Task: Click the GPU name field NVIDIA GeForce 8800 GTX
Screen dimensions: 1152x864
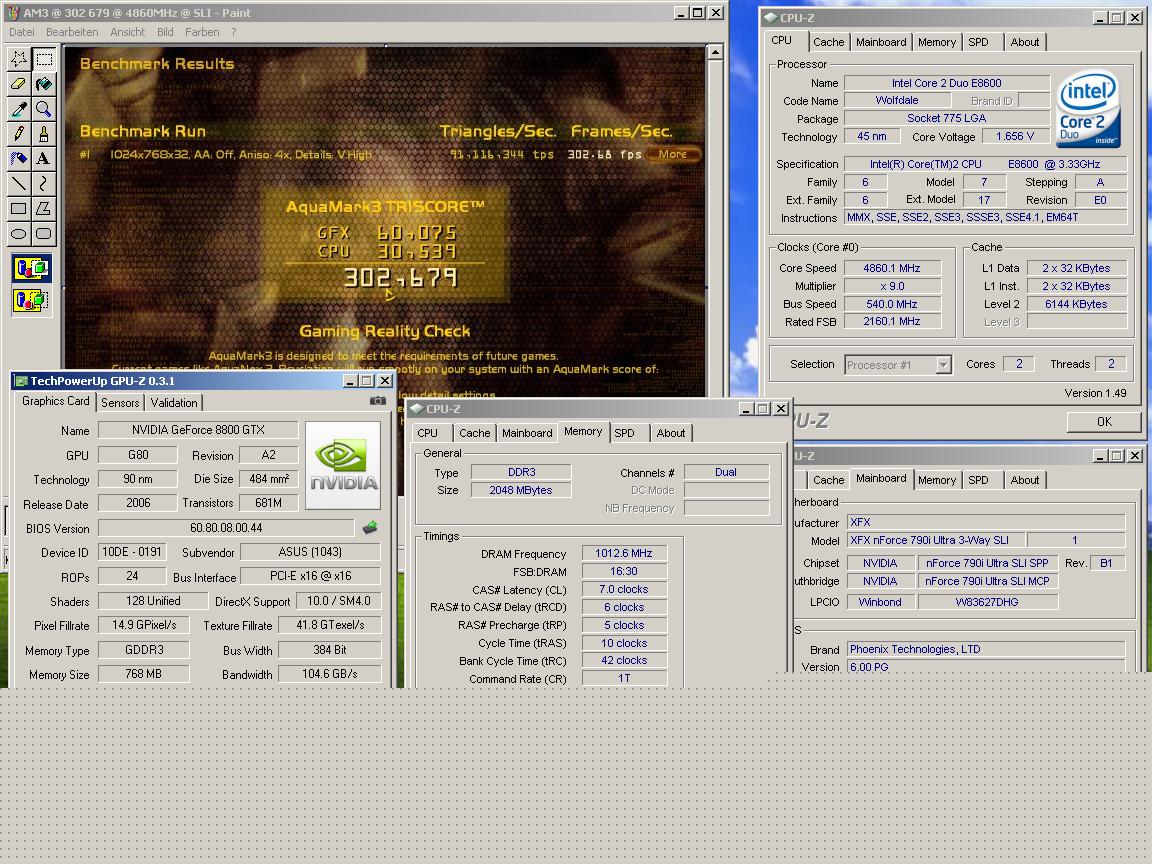Action: (x=198, y=430)
